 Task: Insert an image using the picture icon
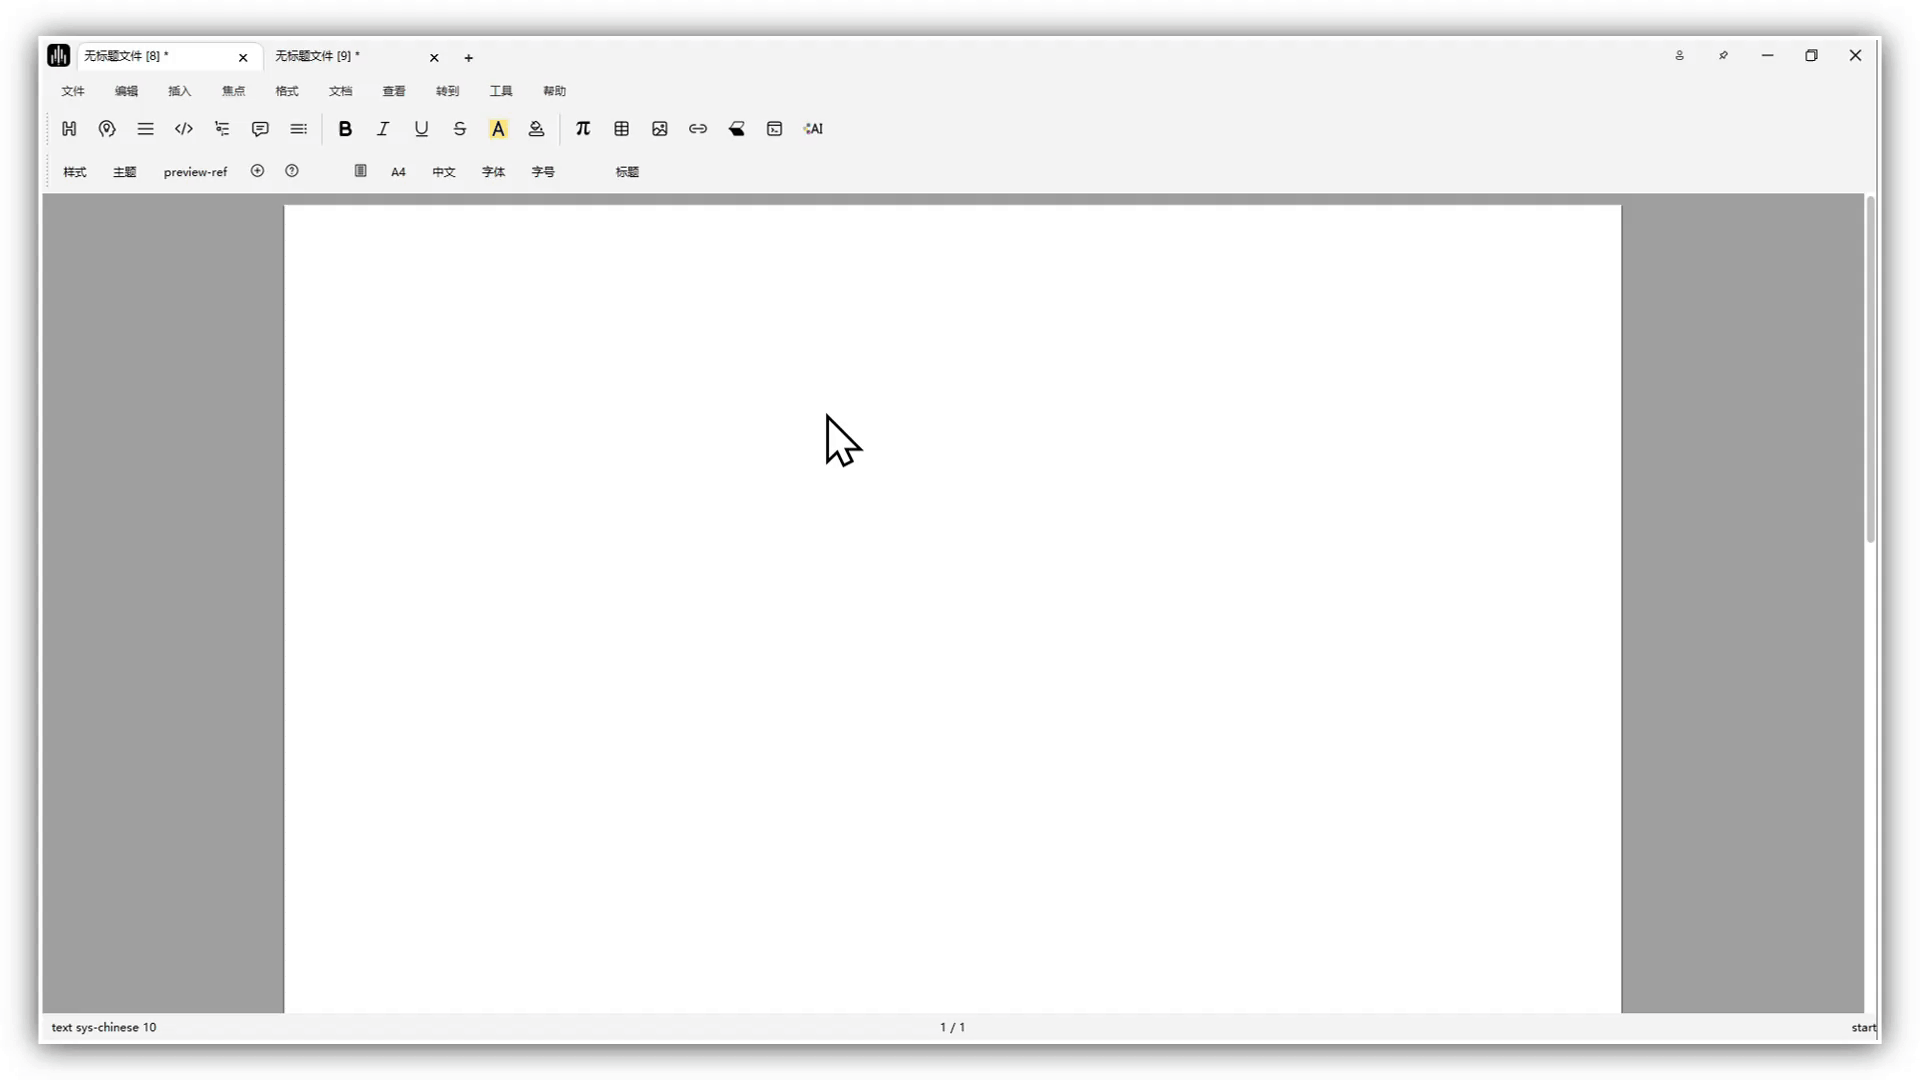point(660,129)
